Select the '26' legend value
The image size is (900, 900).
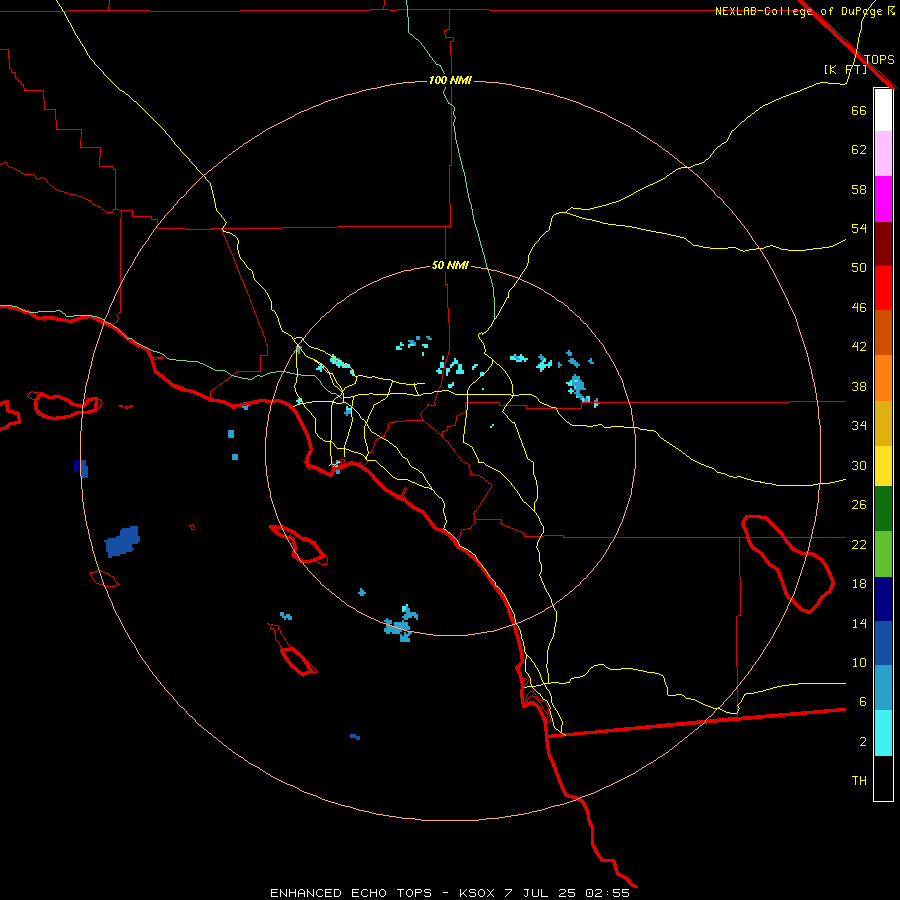click(859, 505)
